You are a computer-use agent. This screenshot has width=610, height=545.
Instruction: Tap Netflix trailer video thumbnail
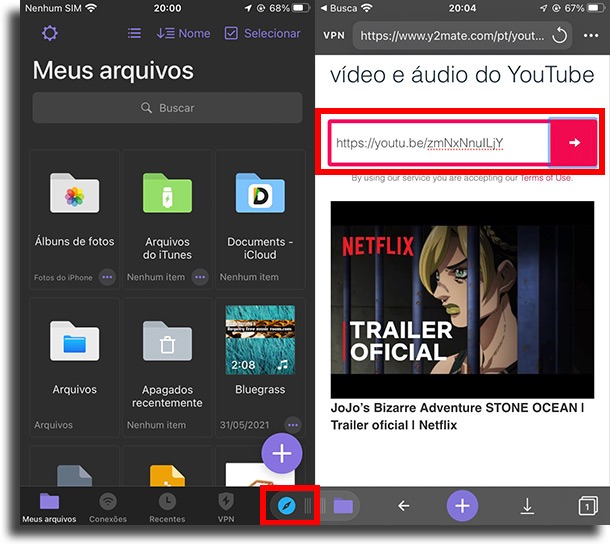(x=462, y=300)
